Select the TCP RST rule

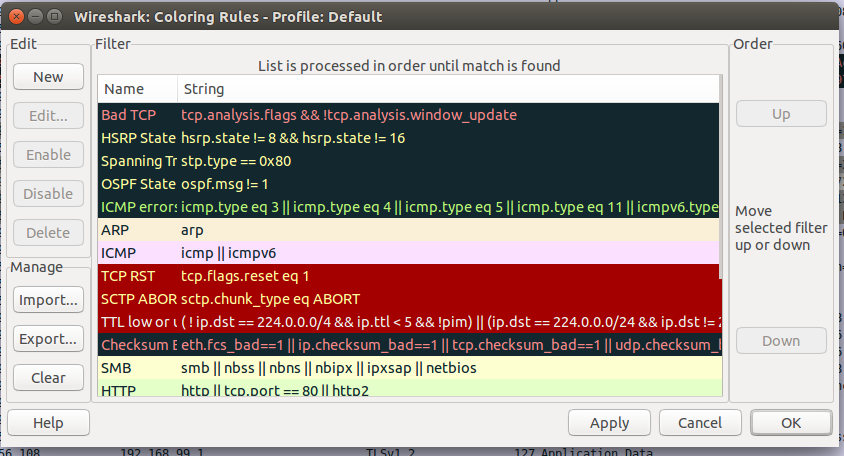pos(409,276)
